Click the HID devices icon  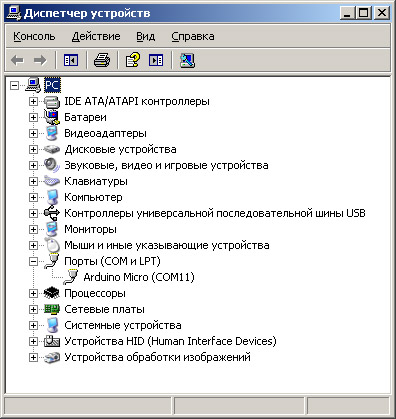point(52,341)
